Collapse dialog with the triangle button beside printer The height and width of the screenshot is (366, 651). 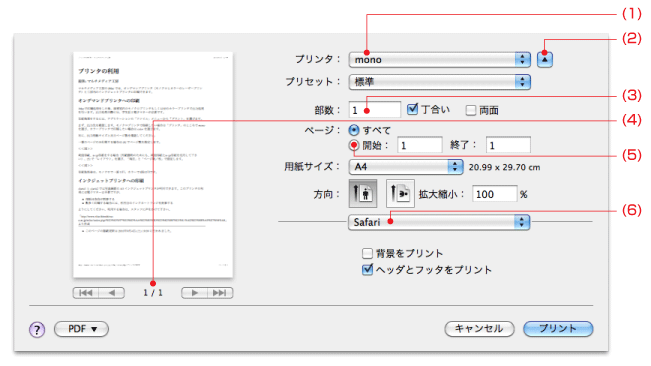pos(544,59)
